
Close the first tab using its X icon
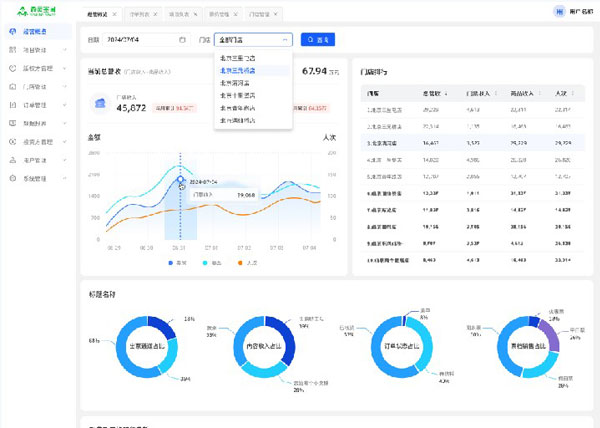coord(114,15)
